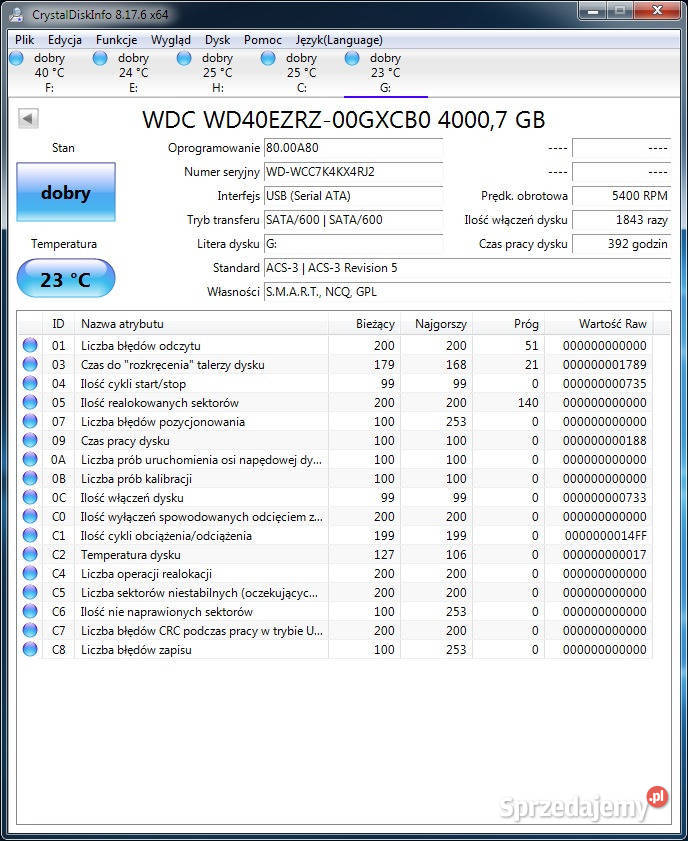Click the 'Najgorszy' column header
Image resolution: width=688 pixels, height=841 pixels.
(437, 323)
